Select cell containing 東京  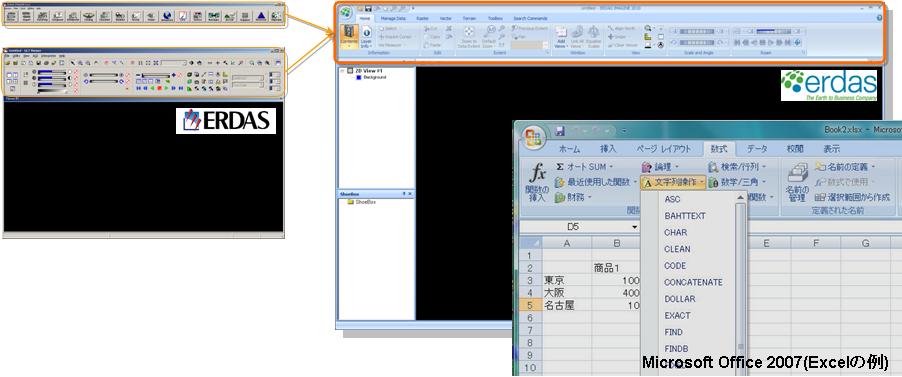pyautogui.click(x=567, y=280)
